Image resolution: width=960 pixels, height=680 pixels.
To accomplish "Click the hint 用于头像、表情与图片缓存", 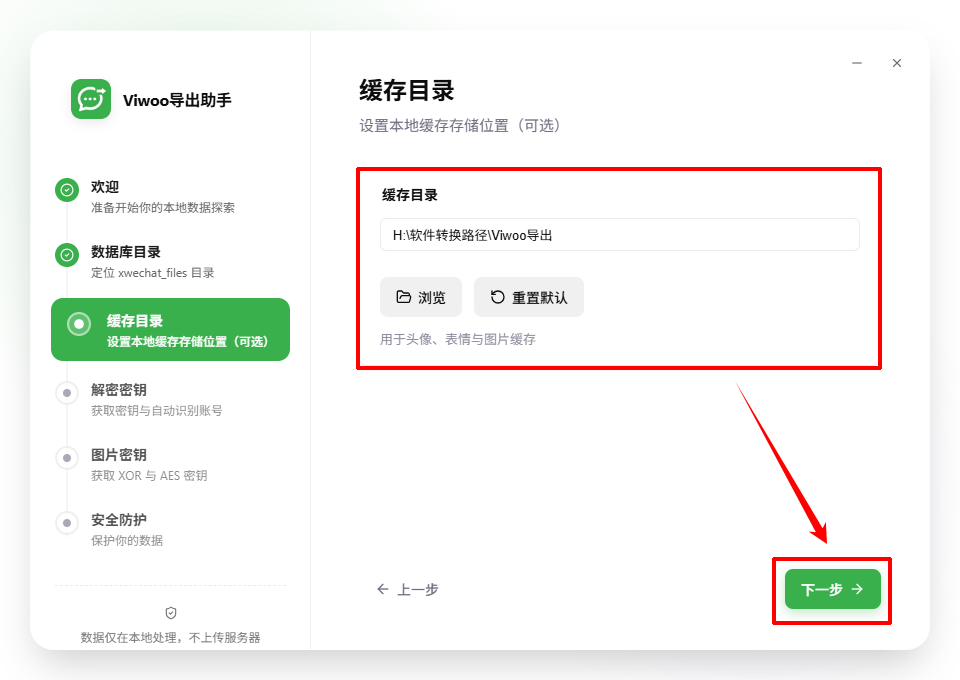I will pos(457,339).
